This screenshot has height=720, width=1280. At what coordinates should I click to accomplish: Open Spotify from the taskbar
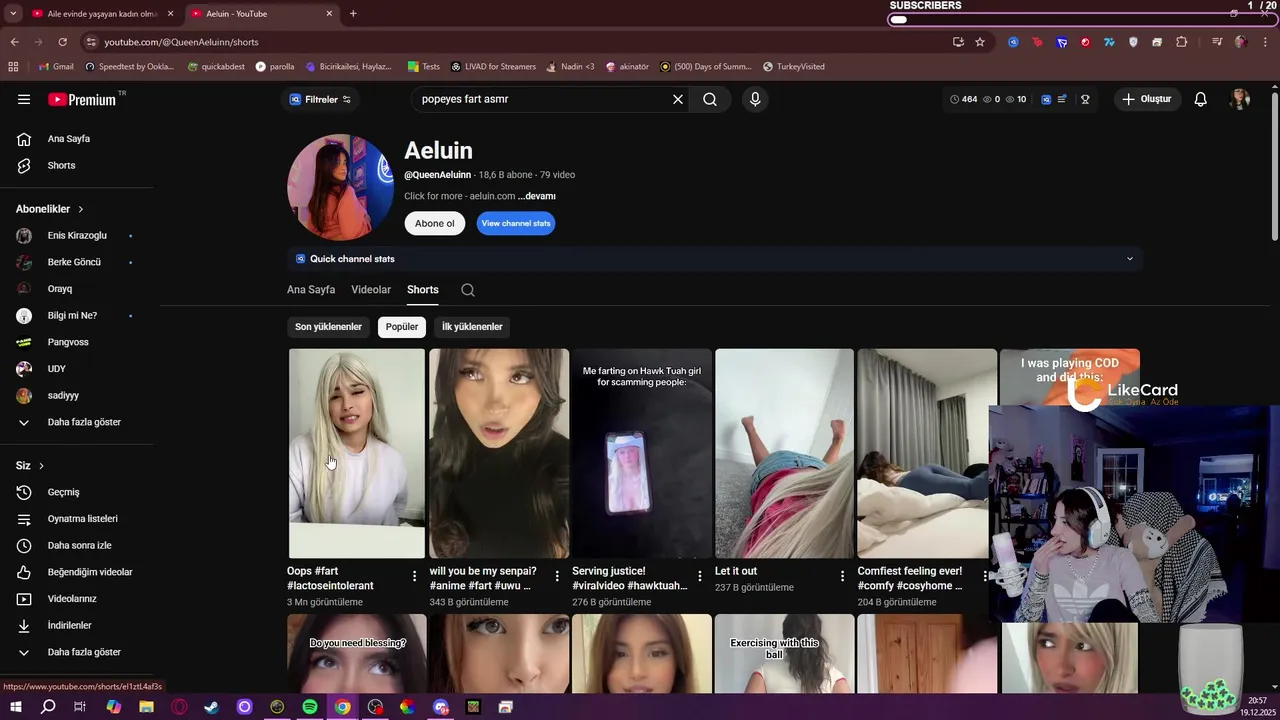(x=310, y=707)
